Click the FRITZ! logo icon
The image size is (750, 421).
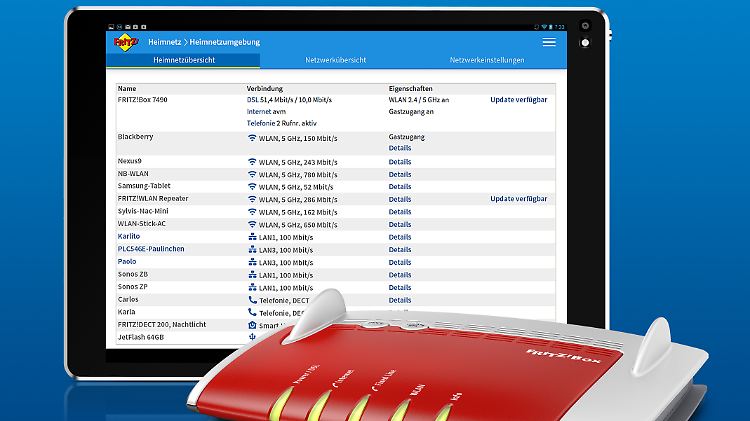point(126,42)
